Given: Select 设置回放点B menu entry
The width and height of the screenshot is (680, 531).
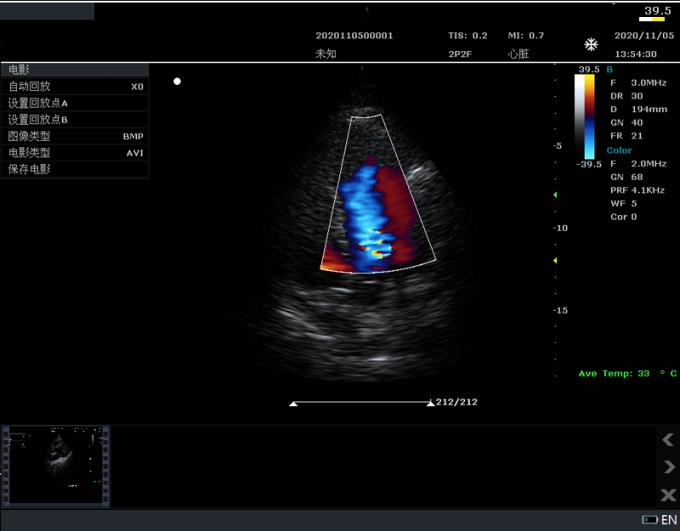Looking at the screenshot, I should [75, 120].
